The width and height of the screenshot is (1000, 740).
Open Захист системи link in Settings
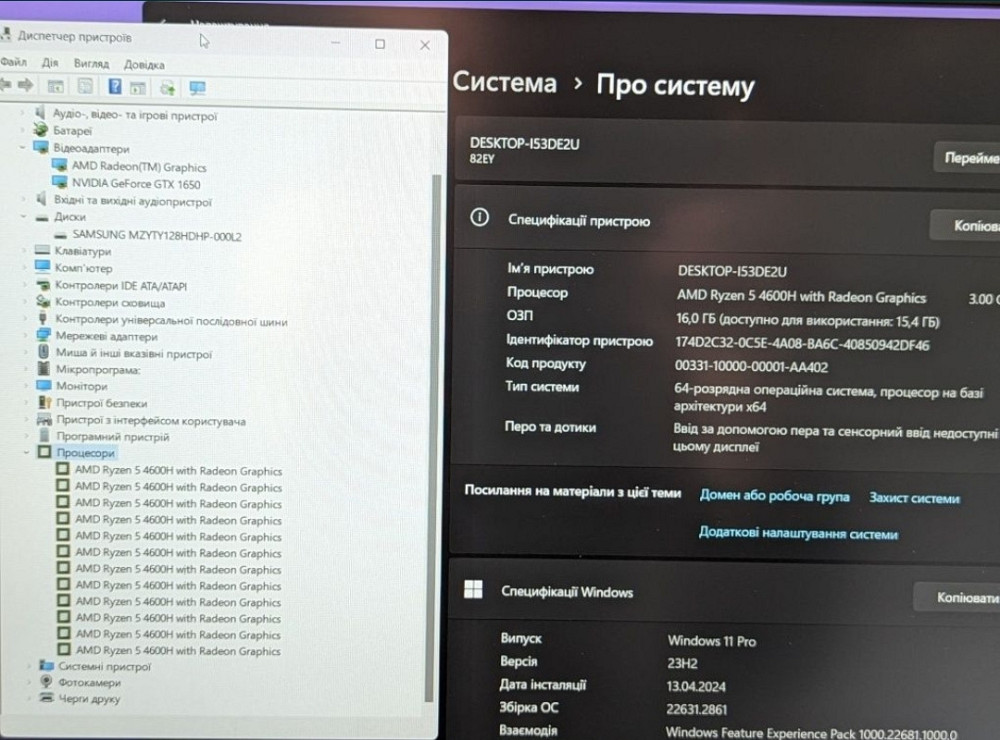pyautogui.click(x=913, y=497)
